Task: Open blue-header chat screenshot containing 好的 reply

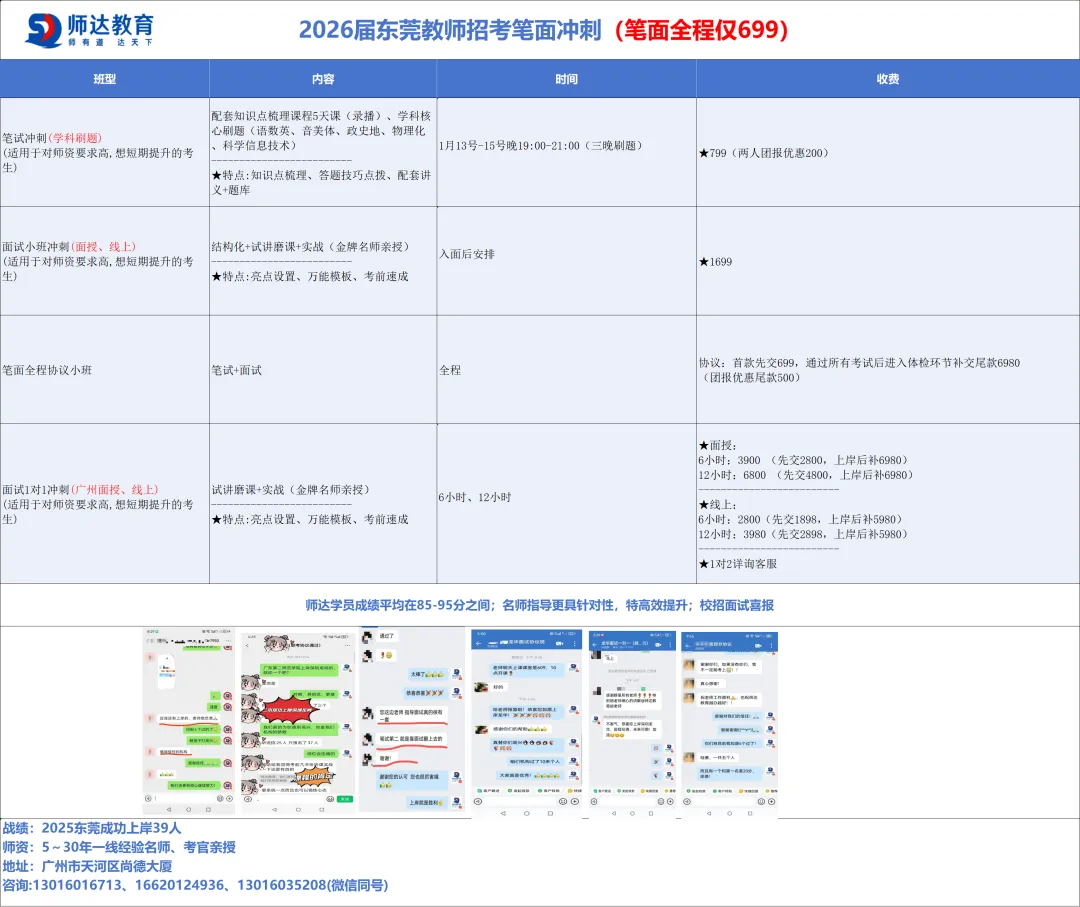Action: (x=527, y=724)
